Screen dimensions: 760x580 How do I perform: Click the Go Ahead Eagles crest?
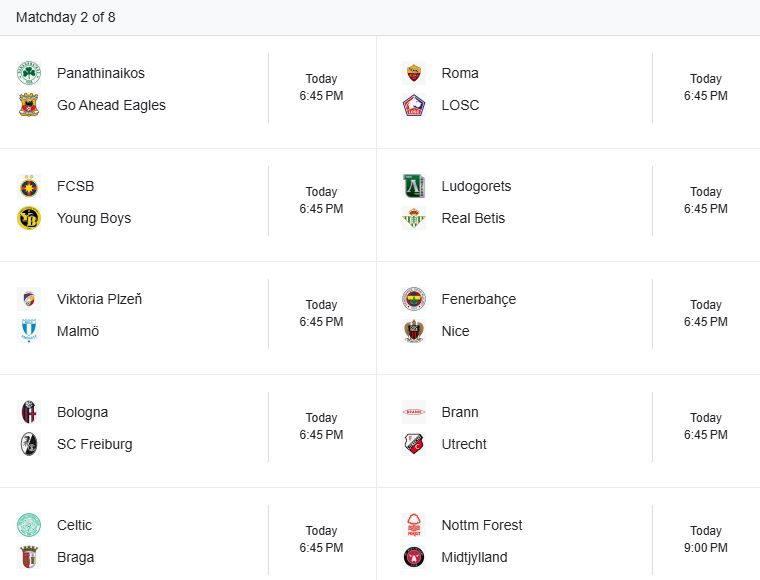point(29,105)
